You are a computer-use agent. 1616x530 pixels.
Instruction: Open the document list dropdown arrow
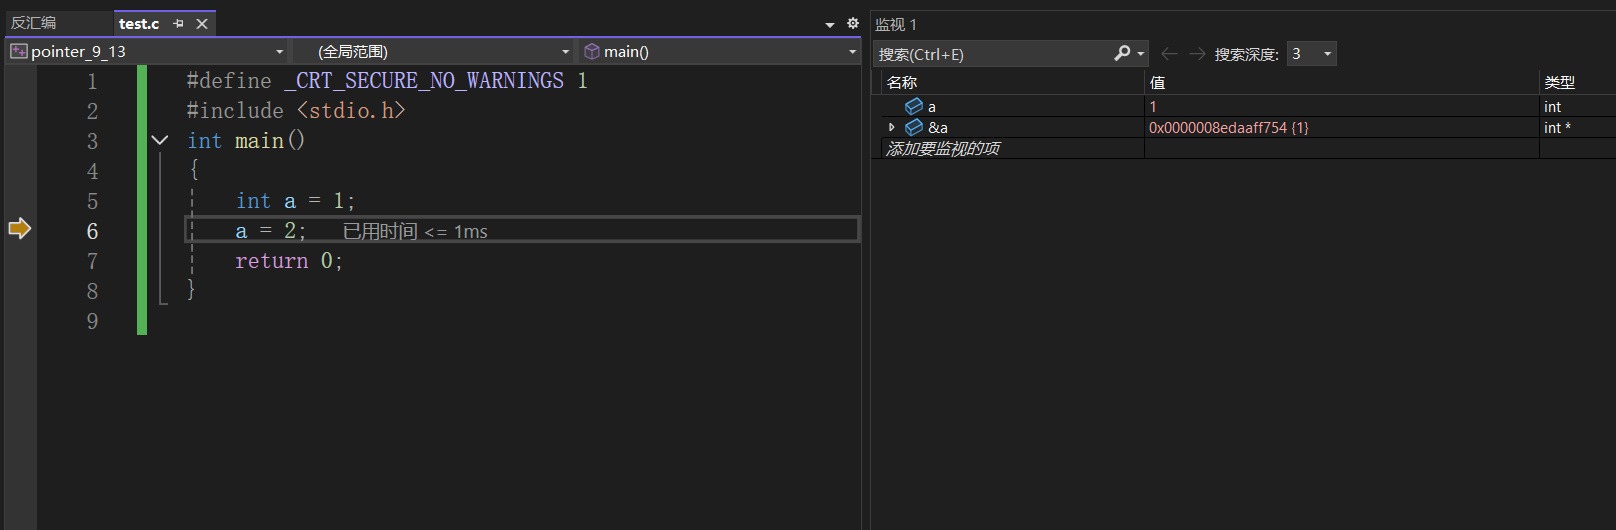coord(830,24)
